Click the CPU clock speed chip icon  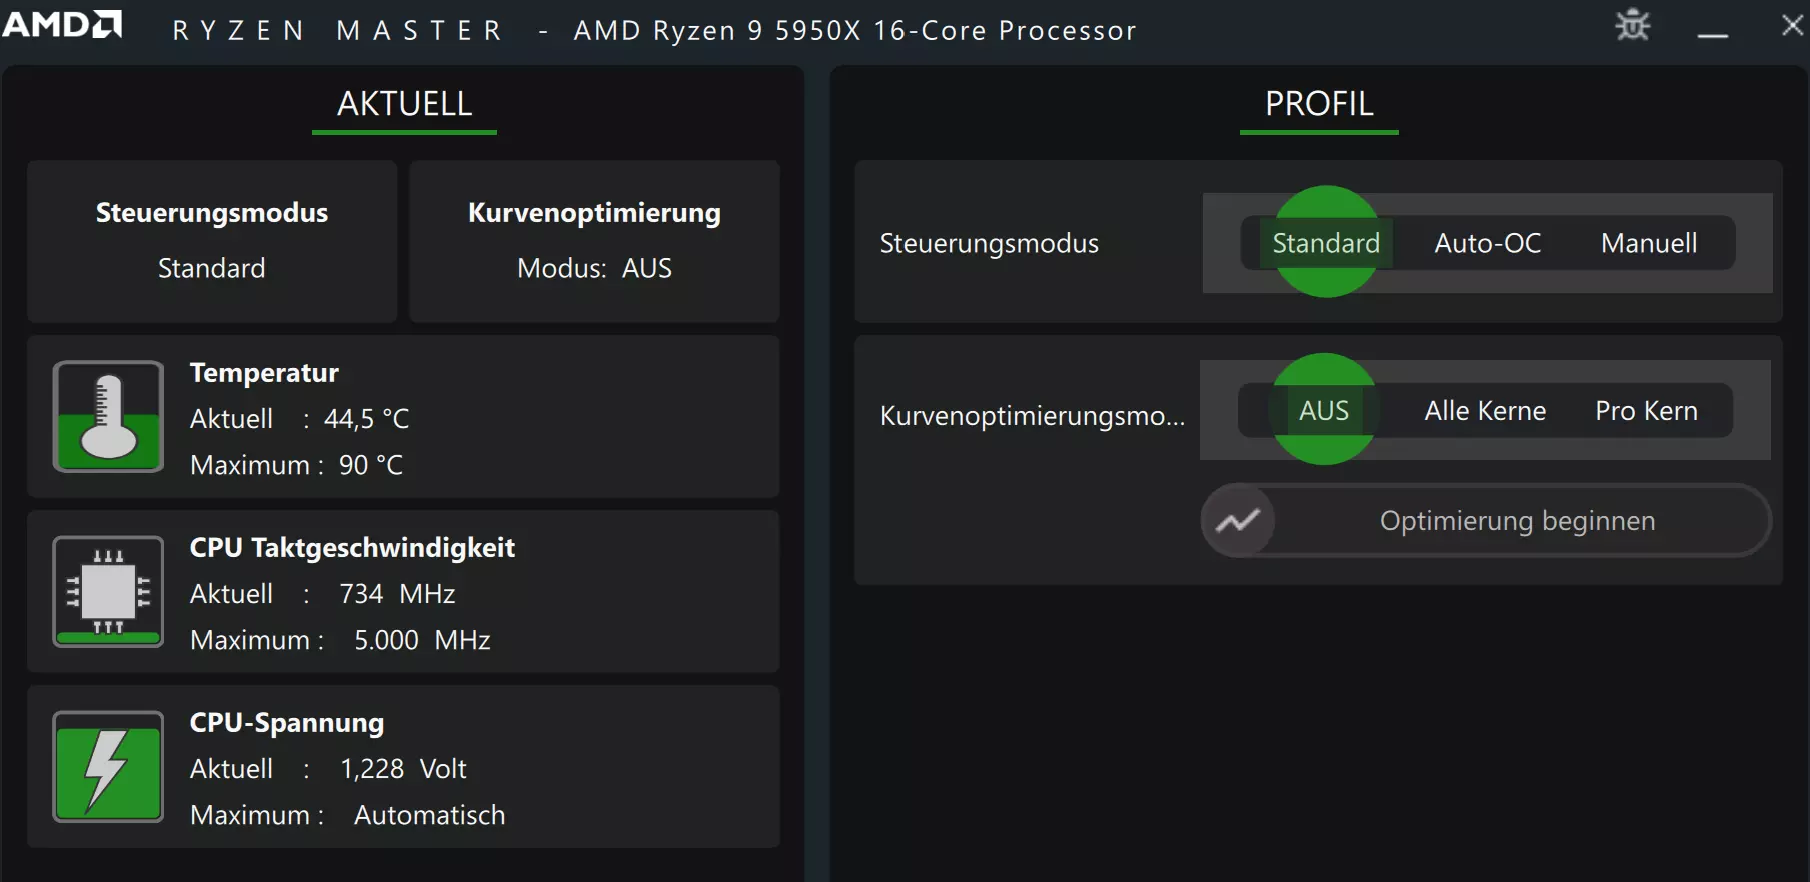point(108,591)
